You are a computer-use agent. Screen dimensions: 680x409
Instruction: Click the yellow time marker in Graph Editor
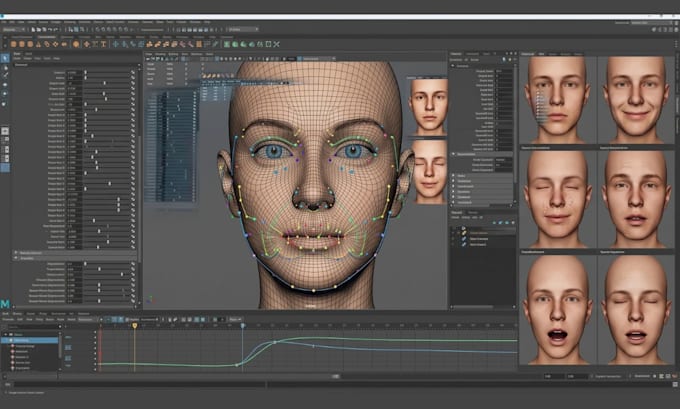coord(135,326)
